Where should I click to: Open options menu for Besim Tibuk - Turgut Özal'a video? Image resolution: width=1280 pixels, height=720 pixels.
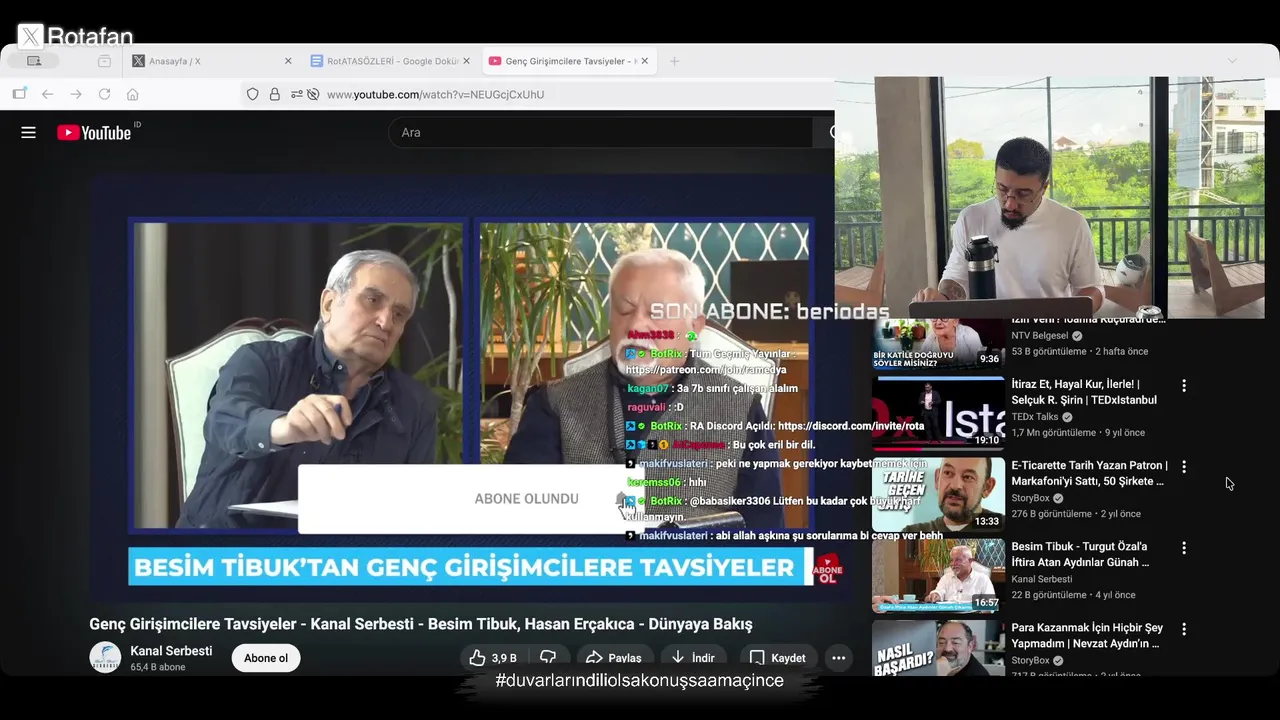[x=1184, y=548]
